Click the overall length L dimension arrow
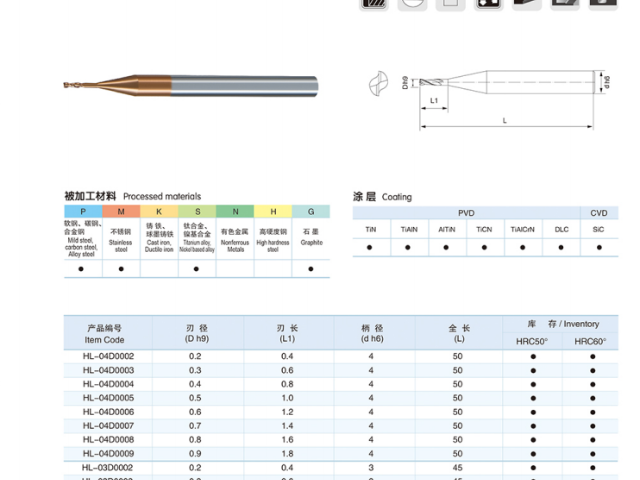The height and width of the screenshot is (480, 640). tap(507, 127)
